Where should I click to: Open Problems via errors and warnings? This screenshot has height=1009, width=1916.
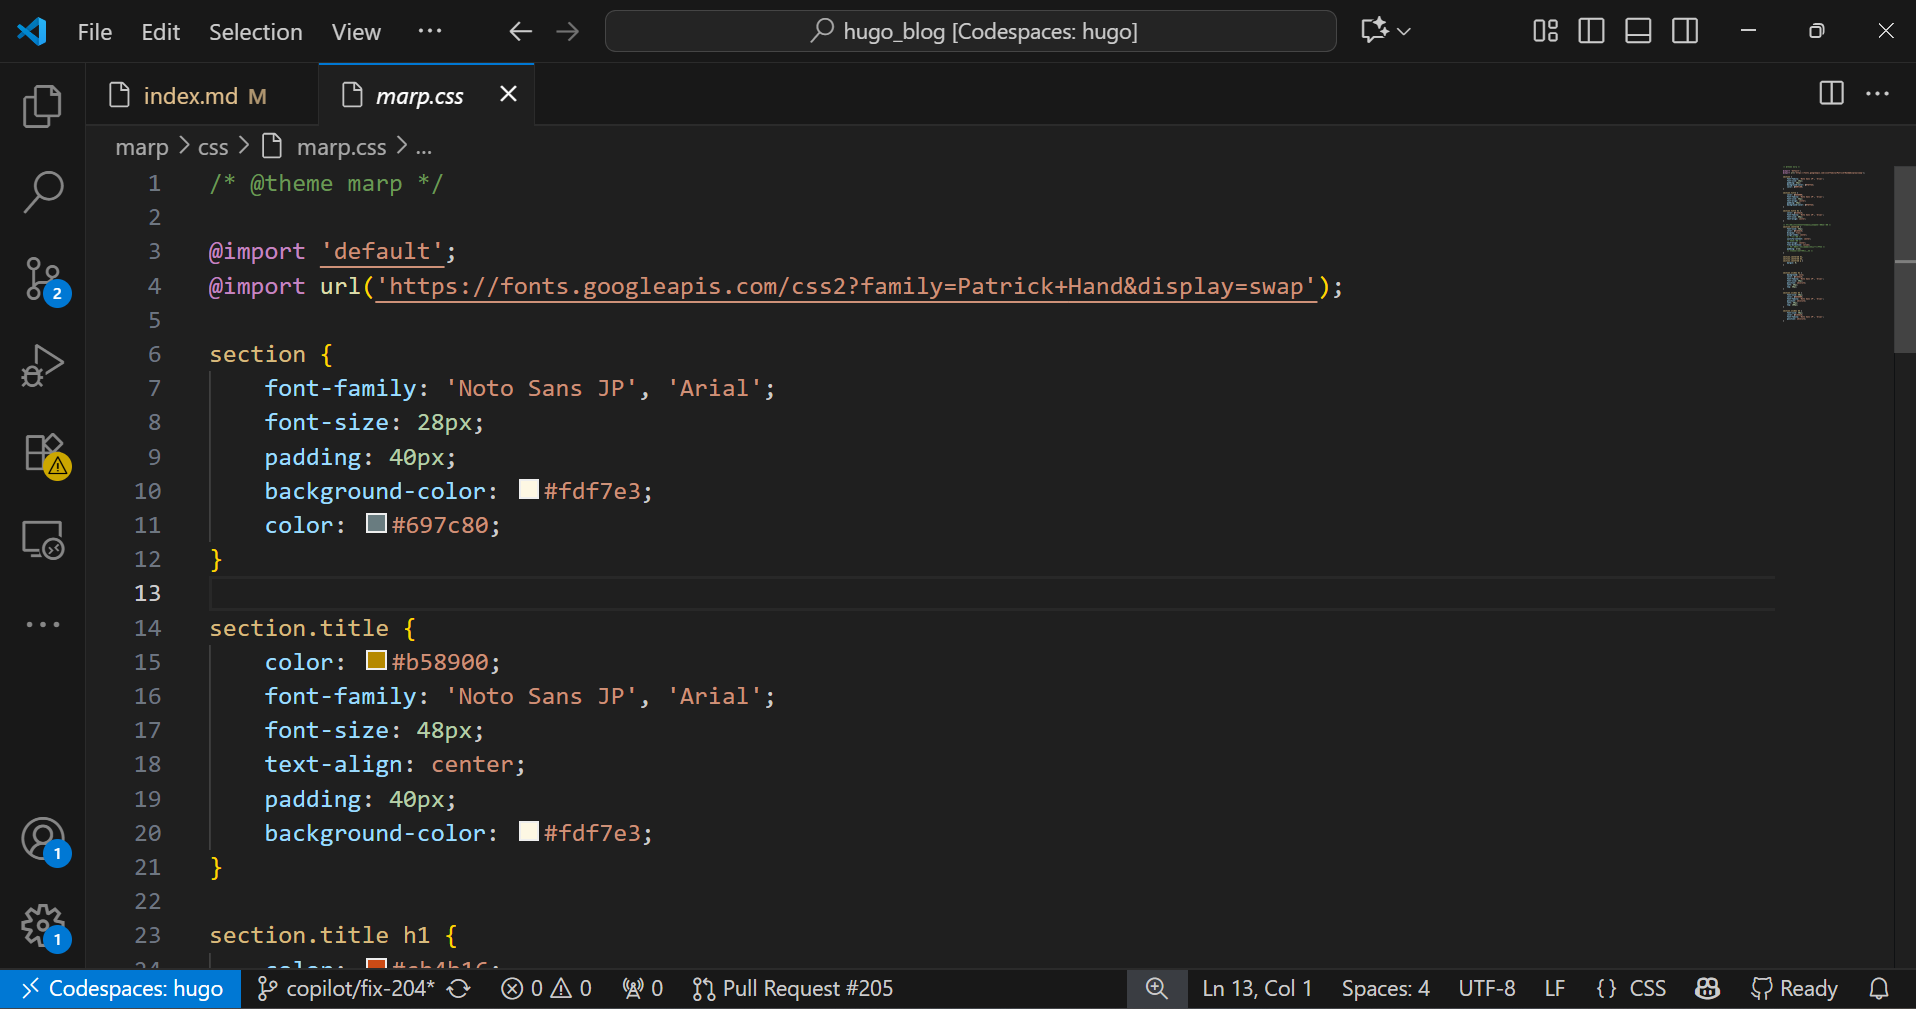[546, 989]
